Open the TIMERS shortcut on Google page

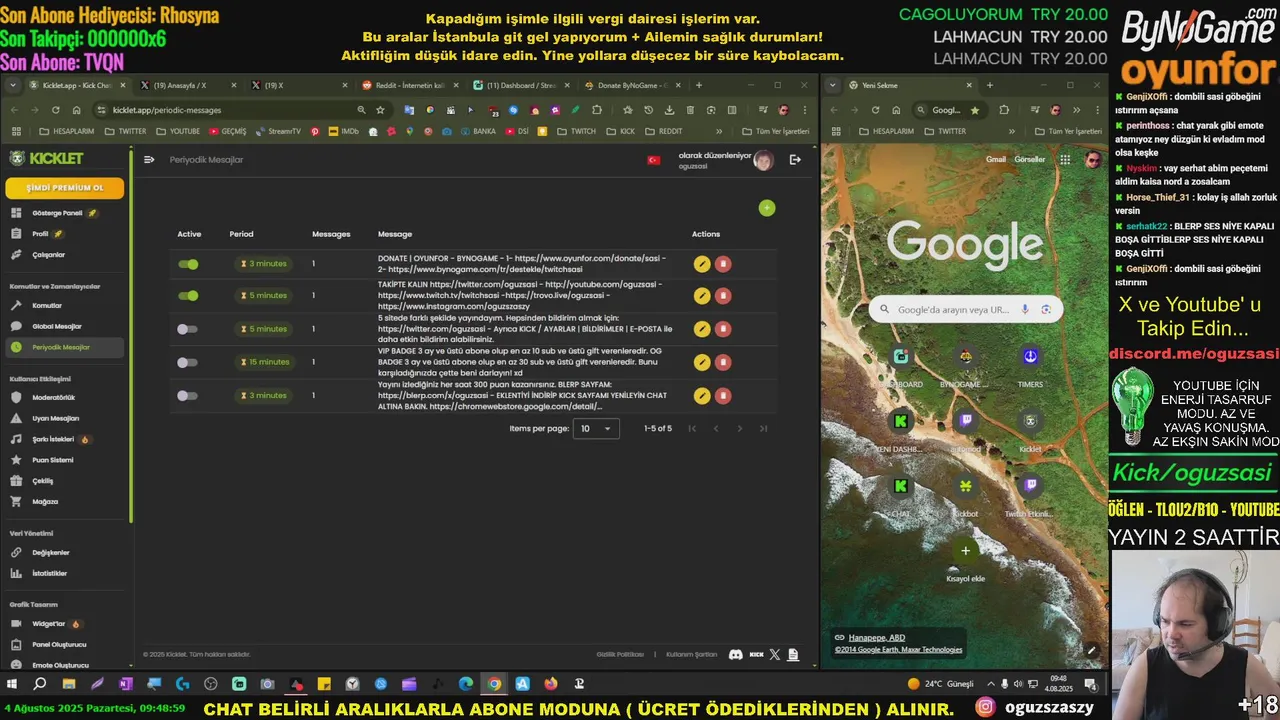pos(1030,367)
